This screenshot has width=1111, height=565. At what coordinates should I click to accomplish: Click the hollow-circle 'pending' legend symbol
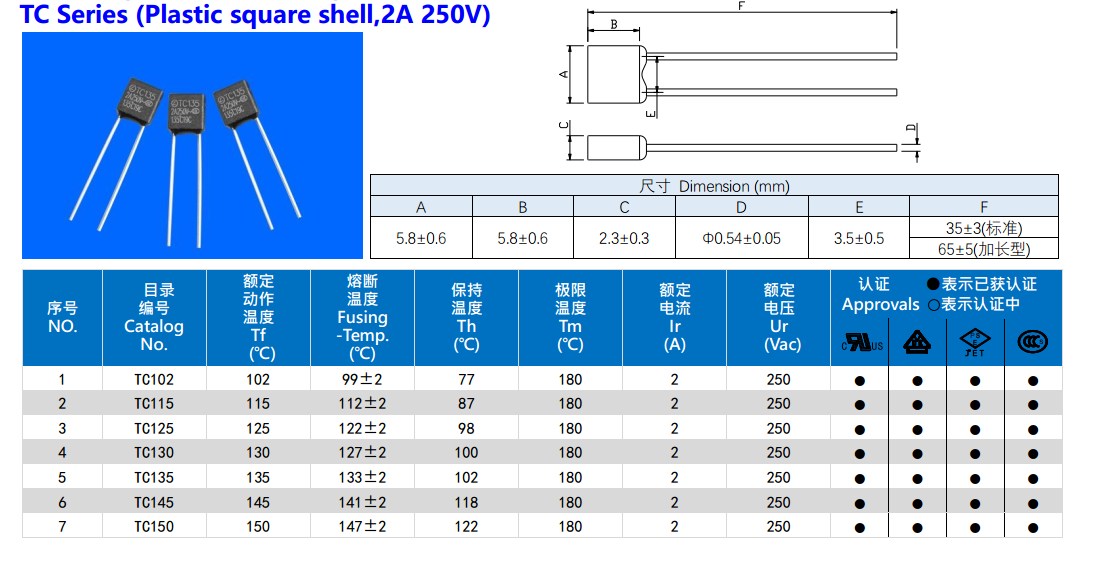(933, 305)
